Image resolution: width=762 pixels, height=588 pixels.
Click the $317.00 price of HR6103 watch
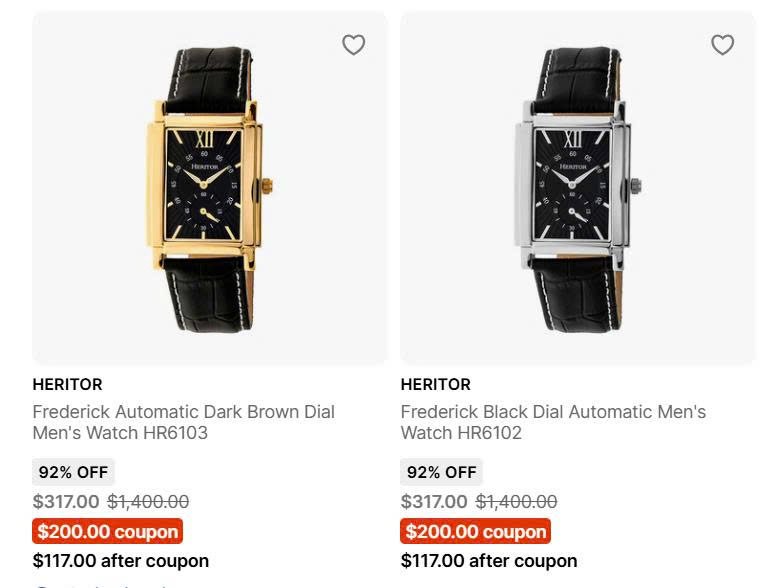point(66,502)
